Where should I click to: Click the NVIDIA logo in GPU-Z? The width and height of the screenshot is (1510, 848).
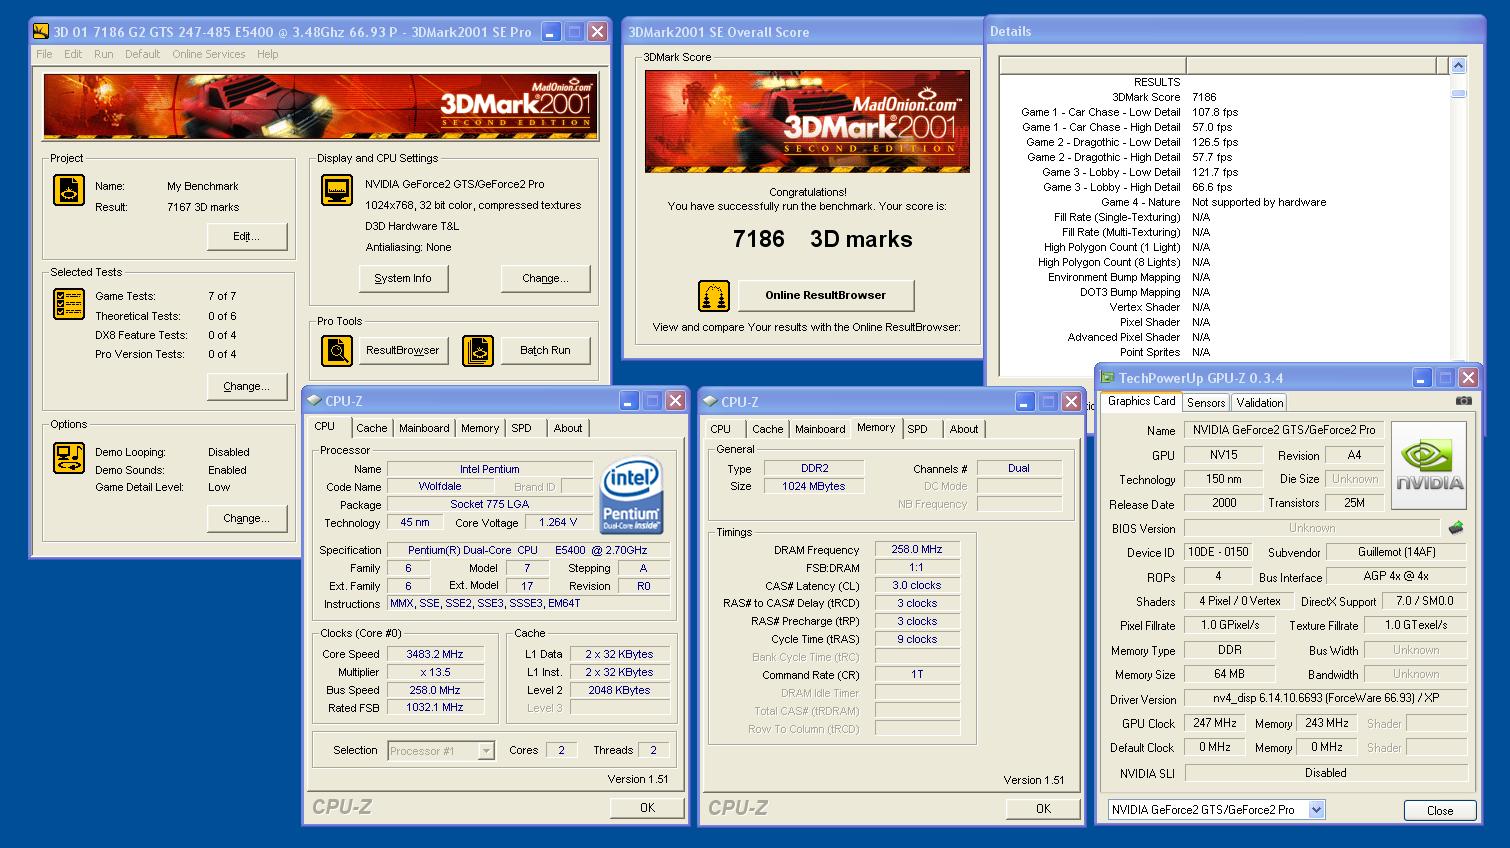pyautogui.click(x=1430, y=465)
